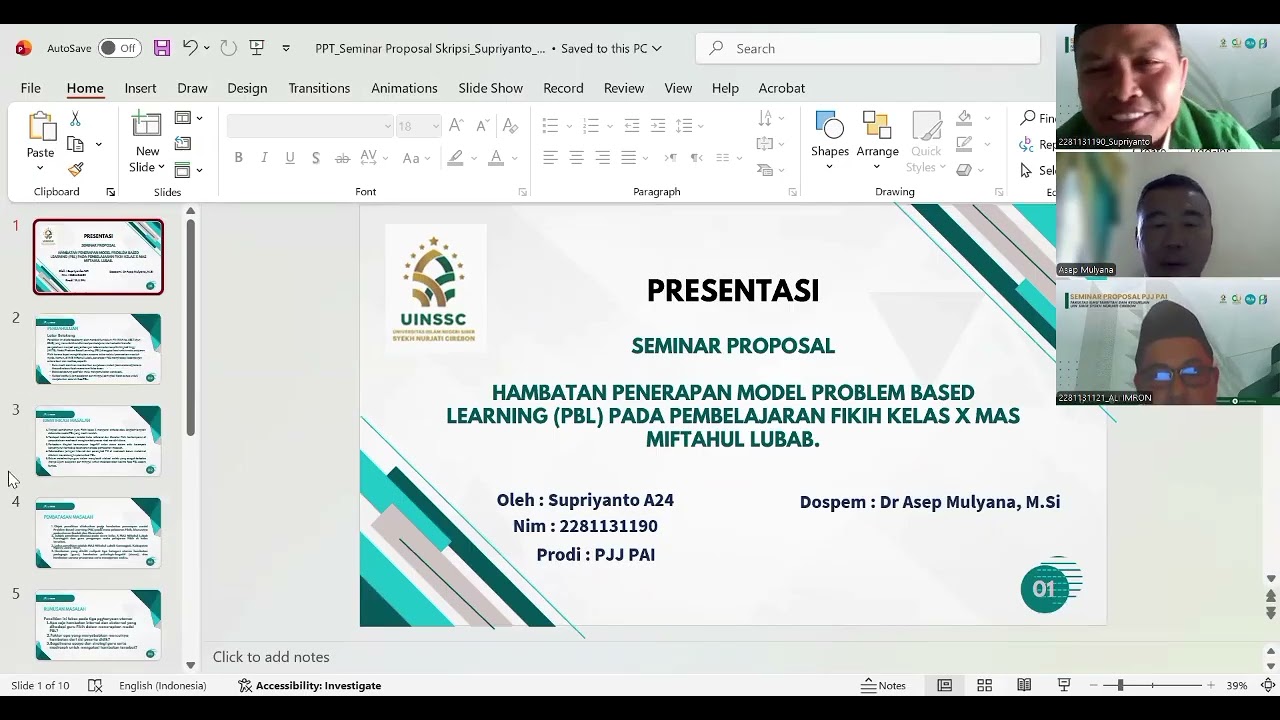The width and height of the screenshot is (1280, 720).
Task: Start presentation from beginning icon
Action: click(x=257, y=48)
